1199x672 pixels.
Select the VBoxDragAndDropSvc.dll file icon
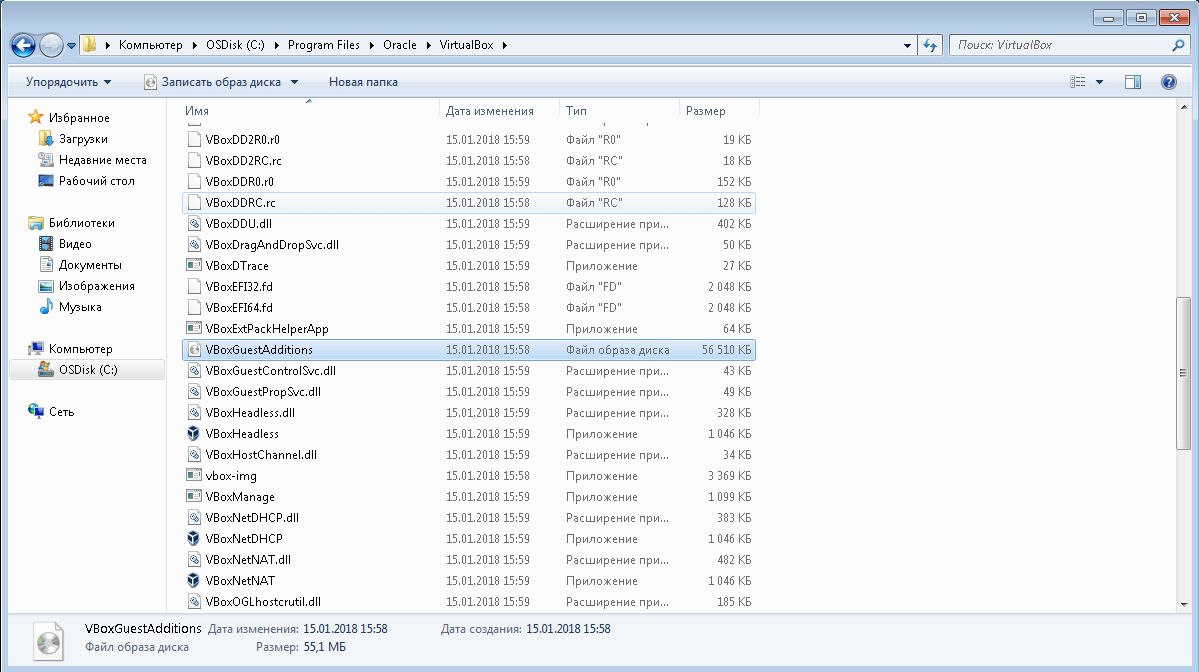coord(194,245)
